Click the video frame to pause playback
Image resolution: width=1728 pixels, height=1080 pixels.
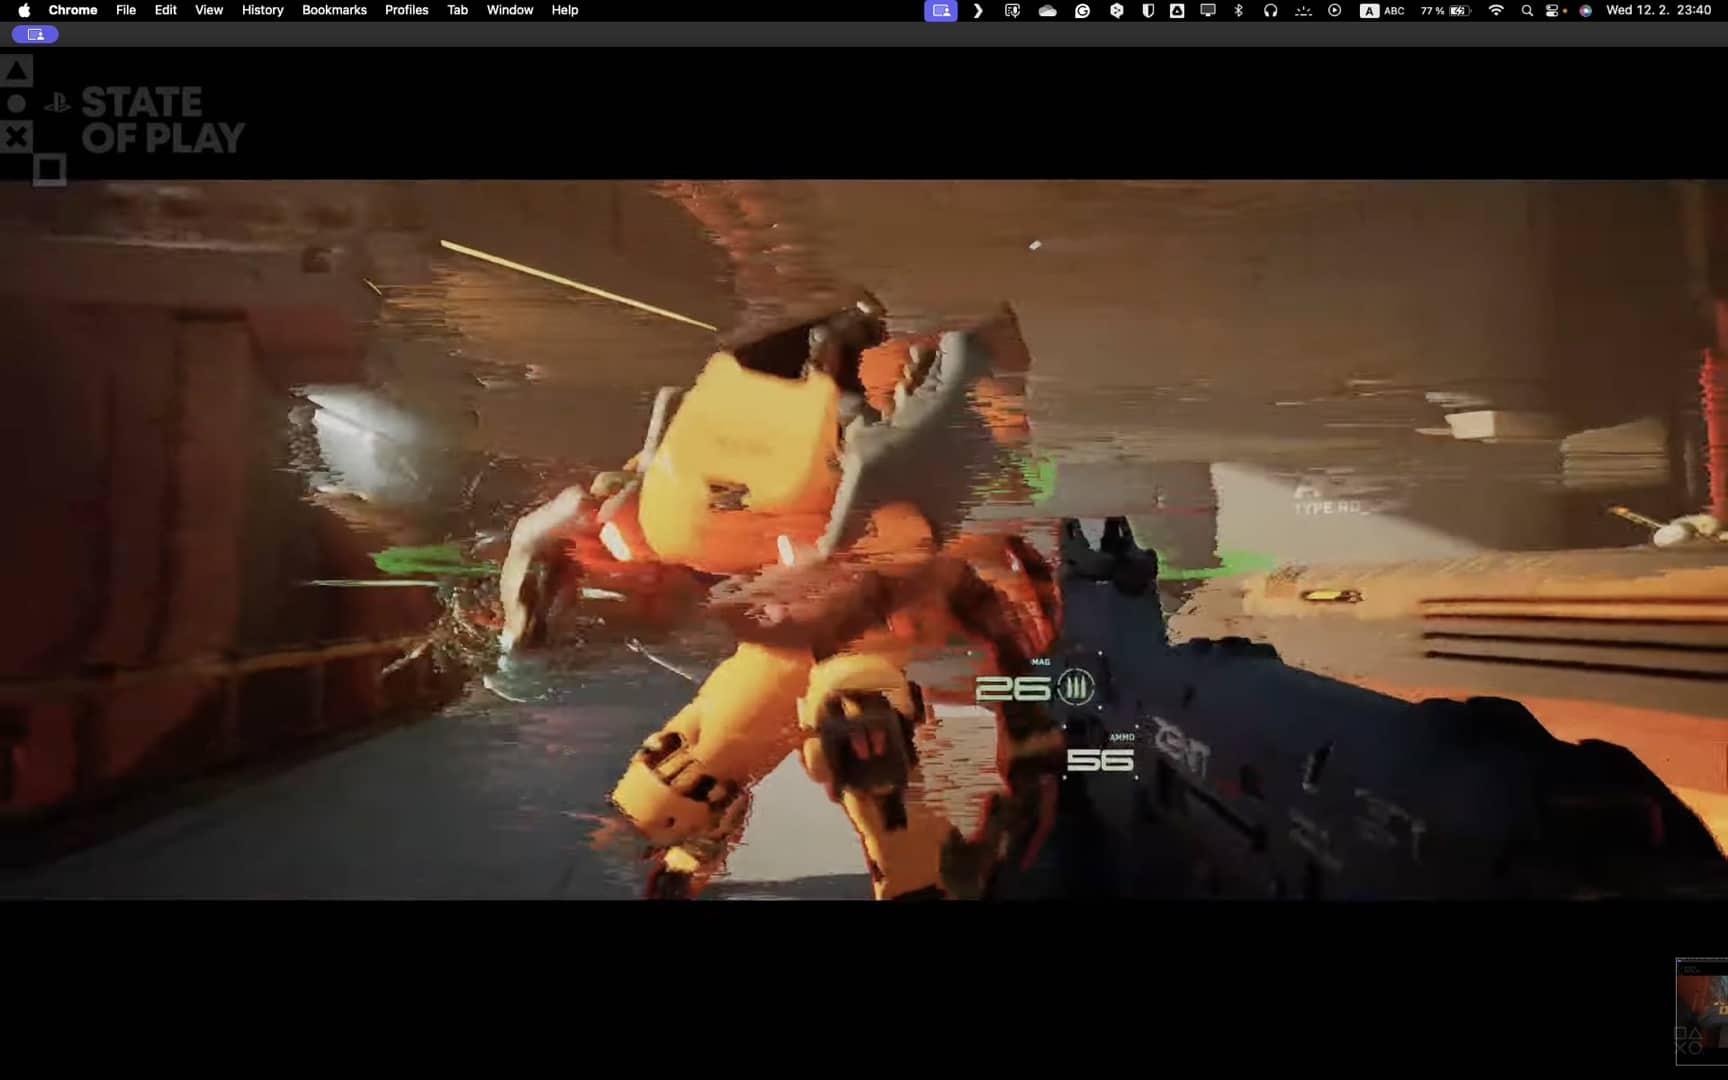click(x=864, y=539)
